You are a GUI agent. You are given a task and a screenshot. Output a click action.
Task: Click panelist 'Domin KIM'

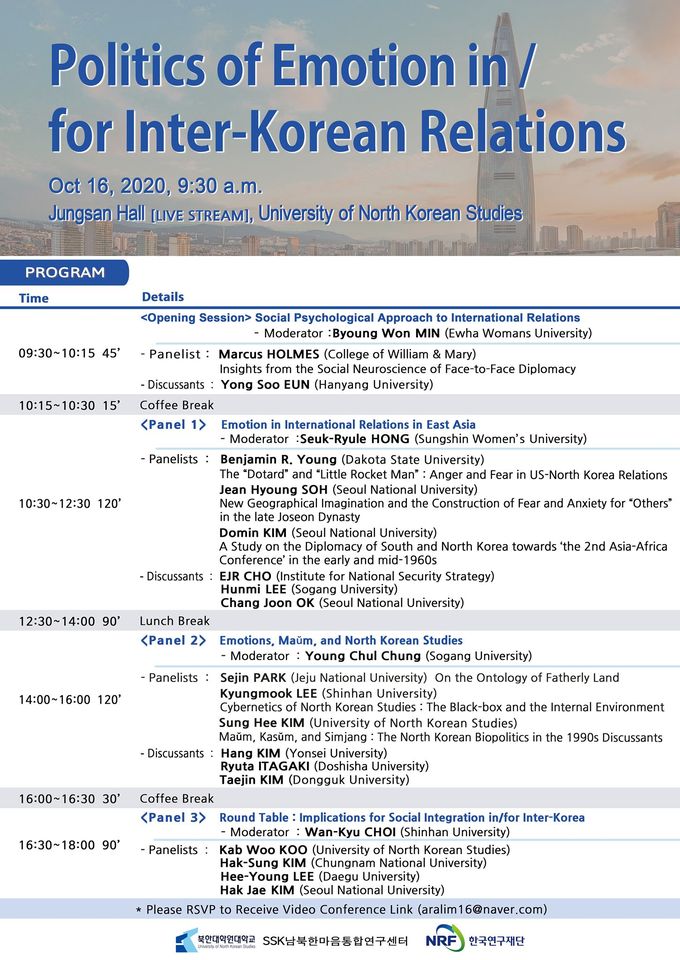[x=253, y=533]
